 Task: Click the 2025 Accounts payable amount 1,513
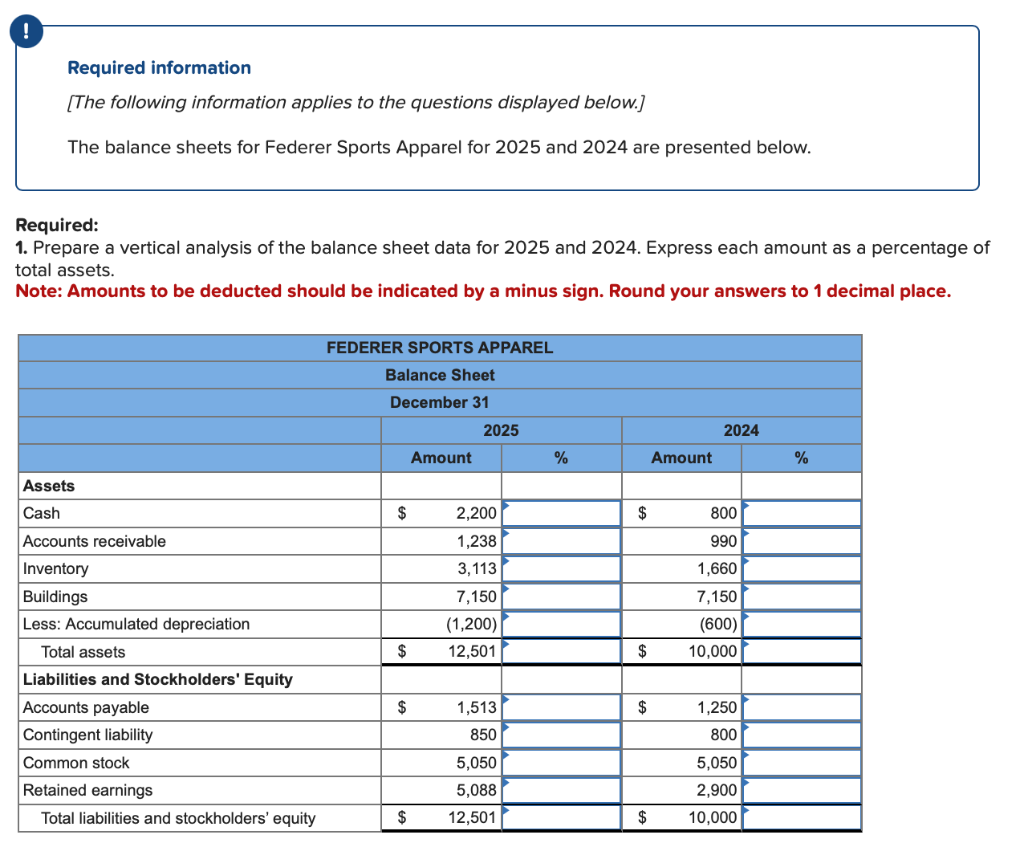pos(477,707)
